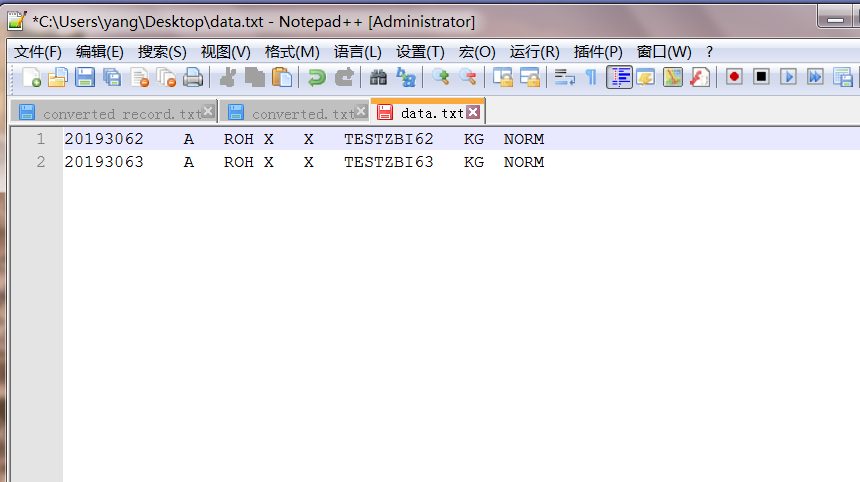The height and width of the screenshot is (482, 860).
Task: Open the ? help menu
Action: 709,52
